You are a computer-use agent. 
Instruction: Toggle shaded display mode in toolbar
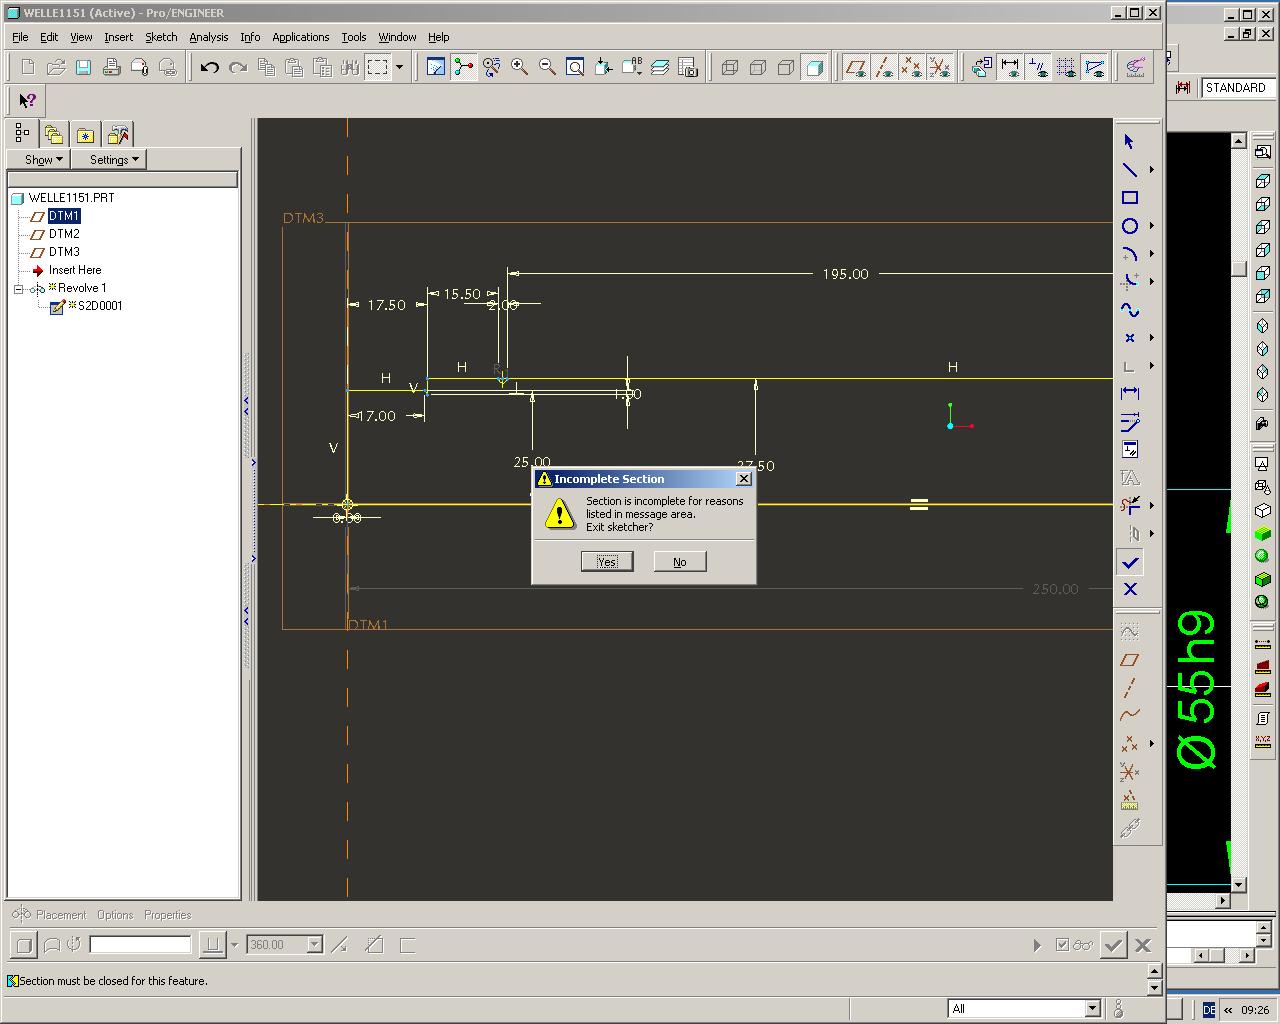tap(815, 67)
